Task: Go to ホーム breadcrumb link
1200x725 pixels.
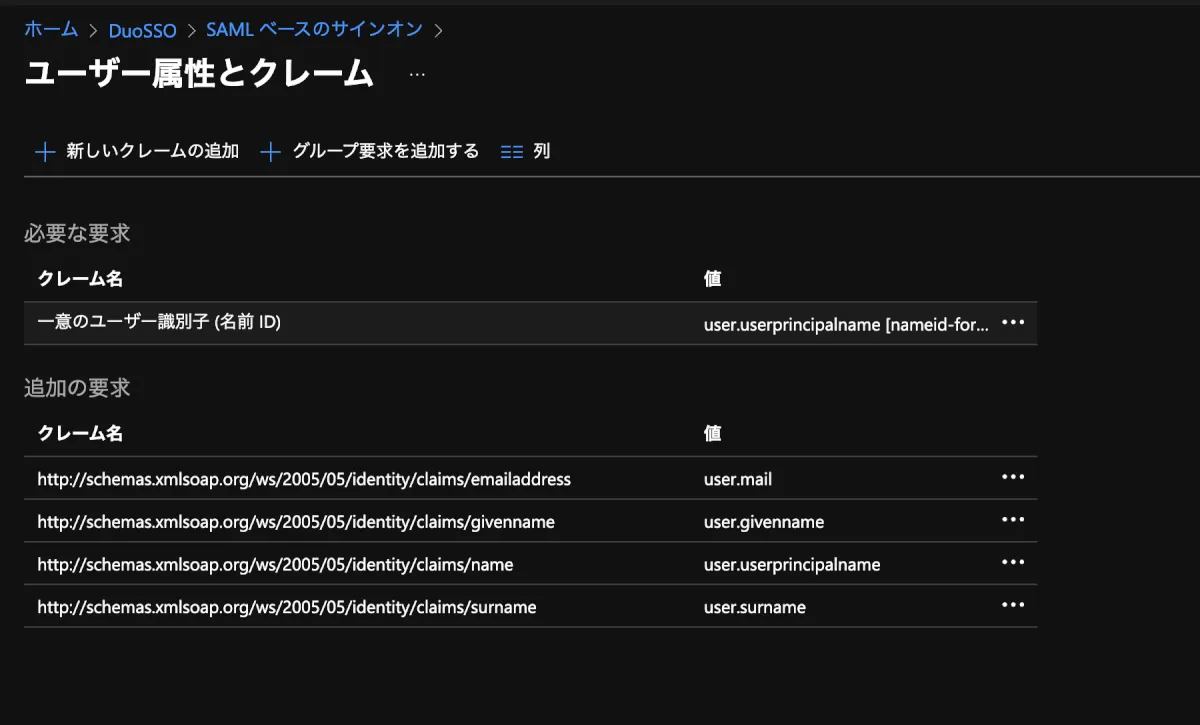Action: (51, 30)
